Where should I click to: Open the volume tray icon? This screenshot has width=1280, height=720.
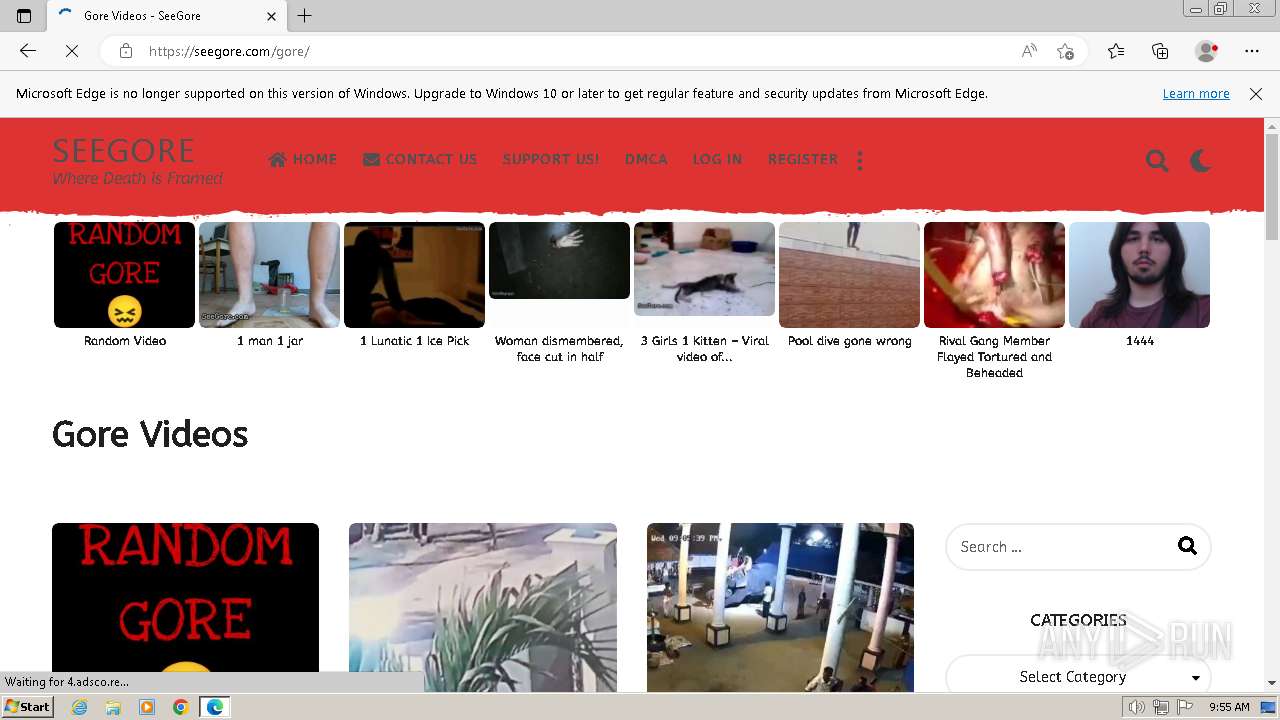(1136, 707)
